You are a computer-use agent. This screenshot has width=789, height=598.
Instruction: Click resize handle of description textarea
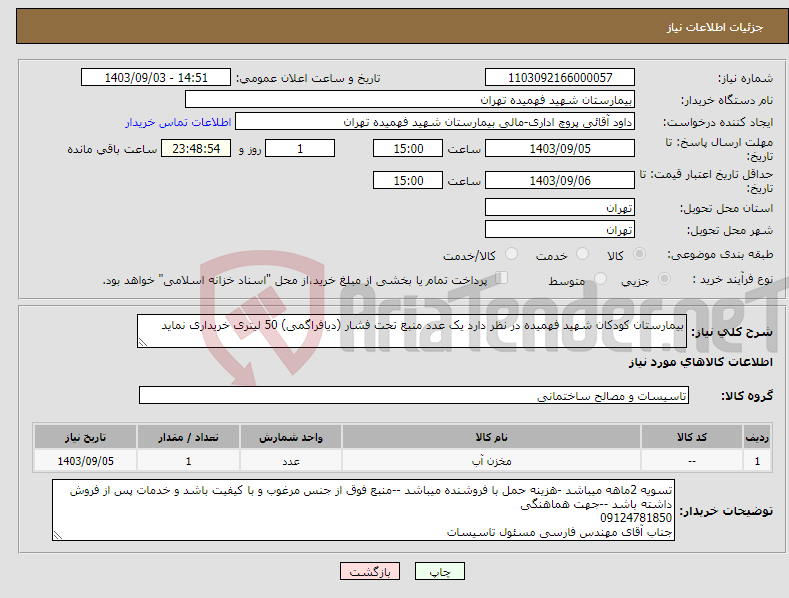143,342
